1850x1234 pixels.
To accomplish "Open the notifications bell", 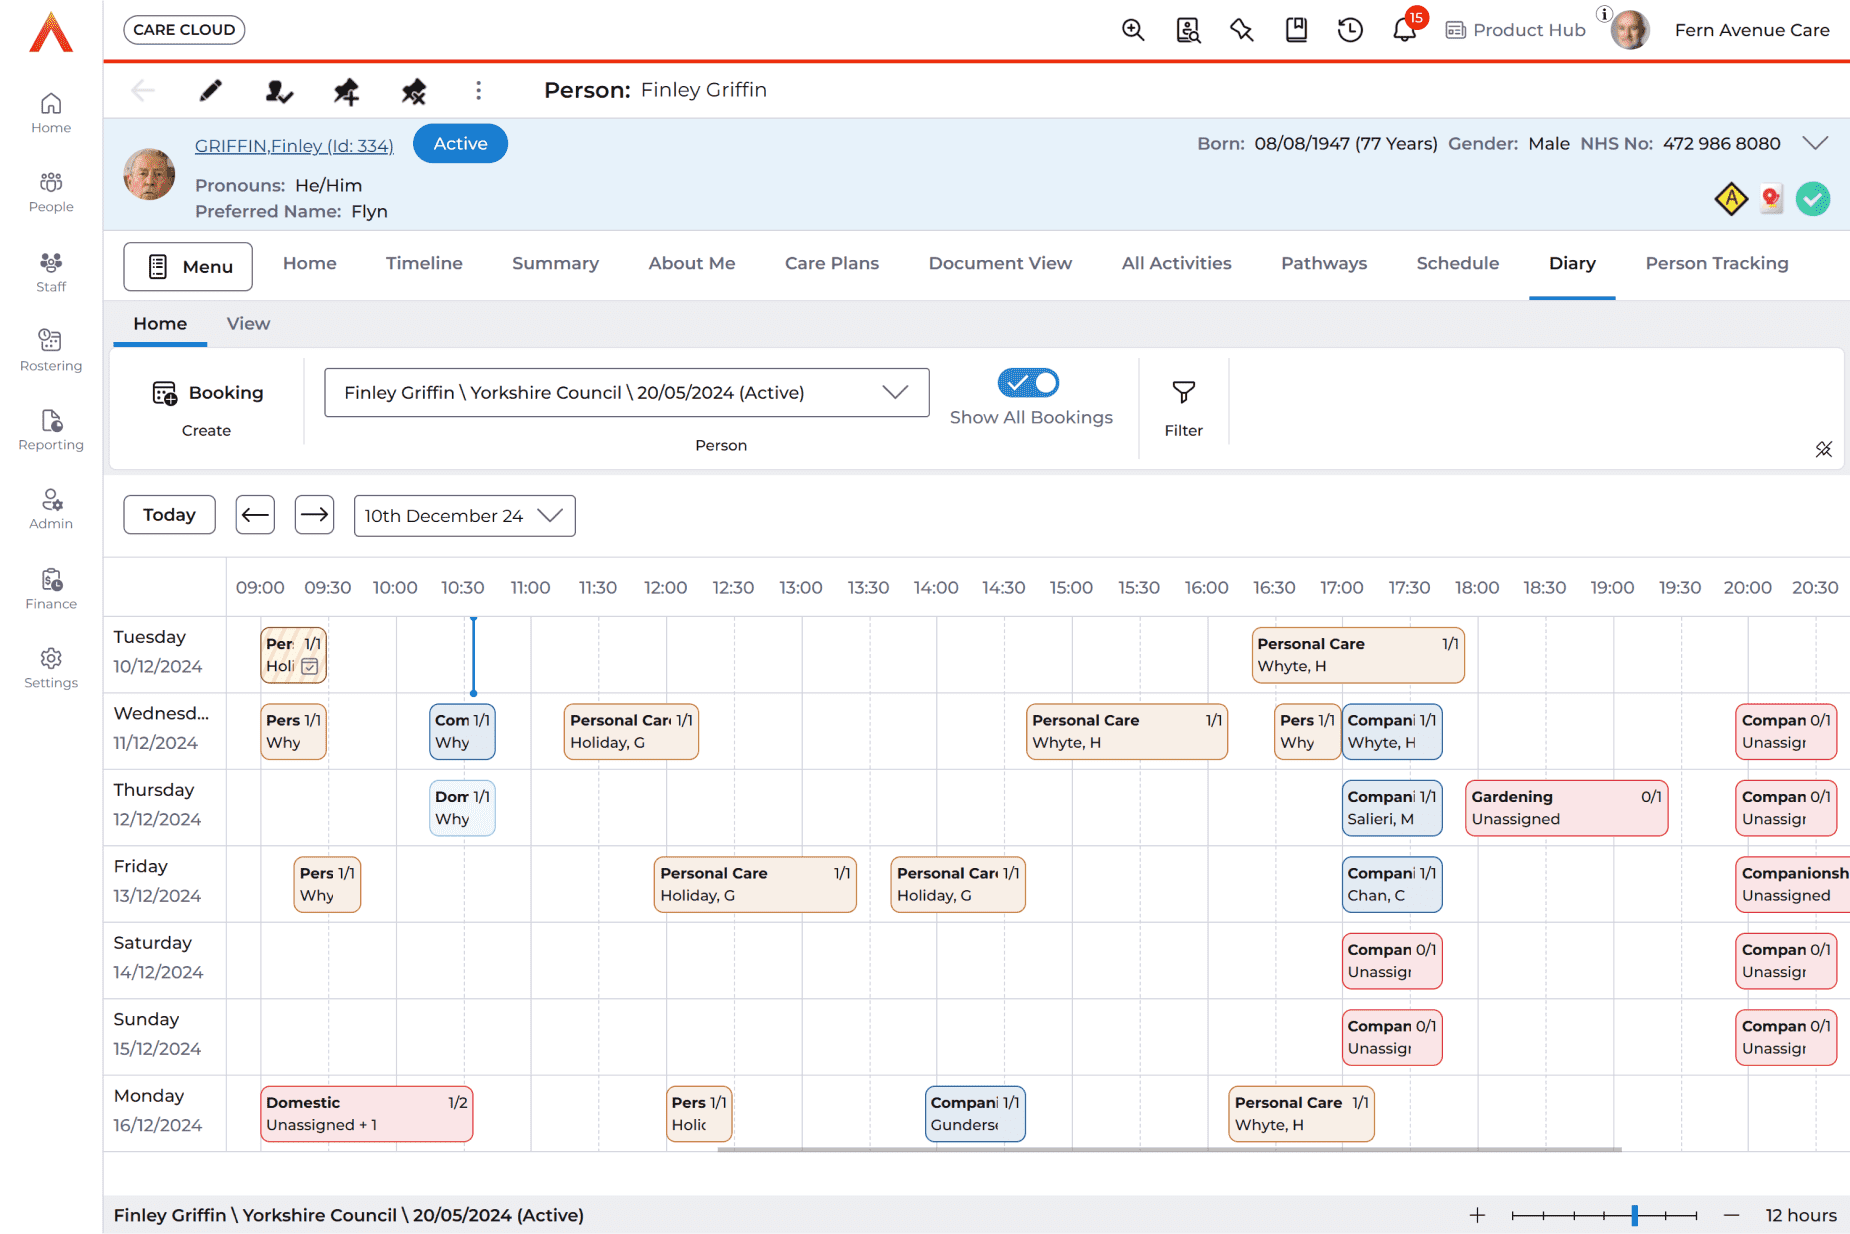I will 1404,30.
